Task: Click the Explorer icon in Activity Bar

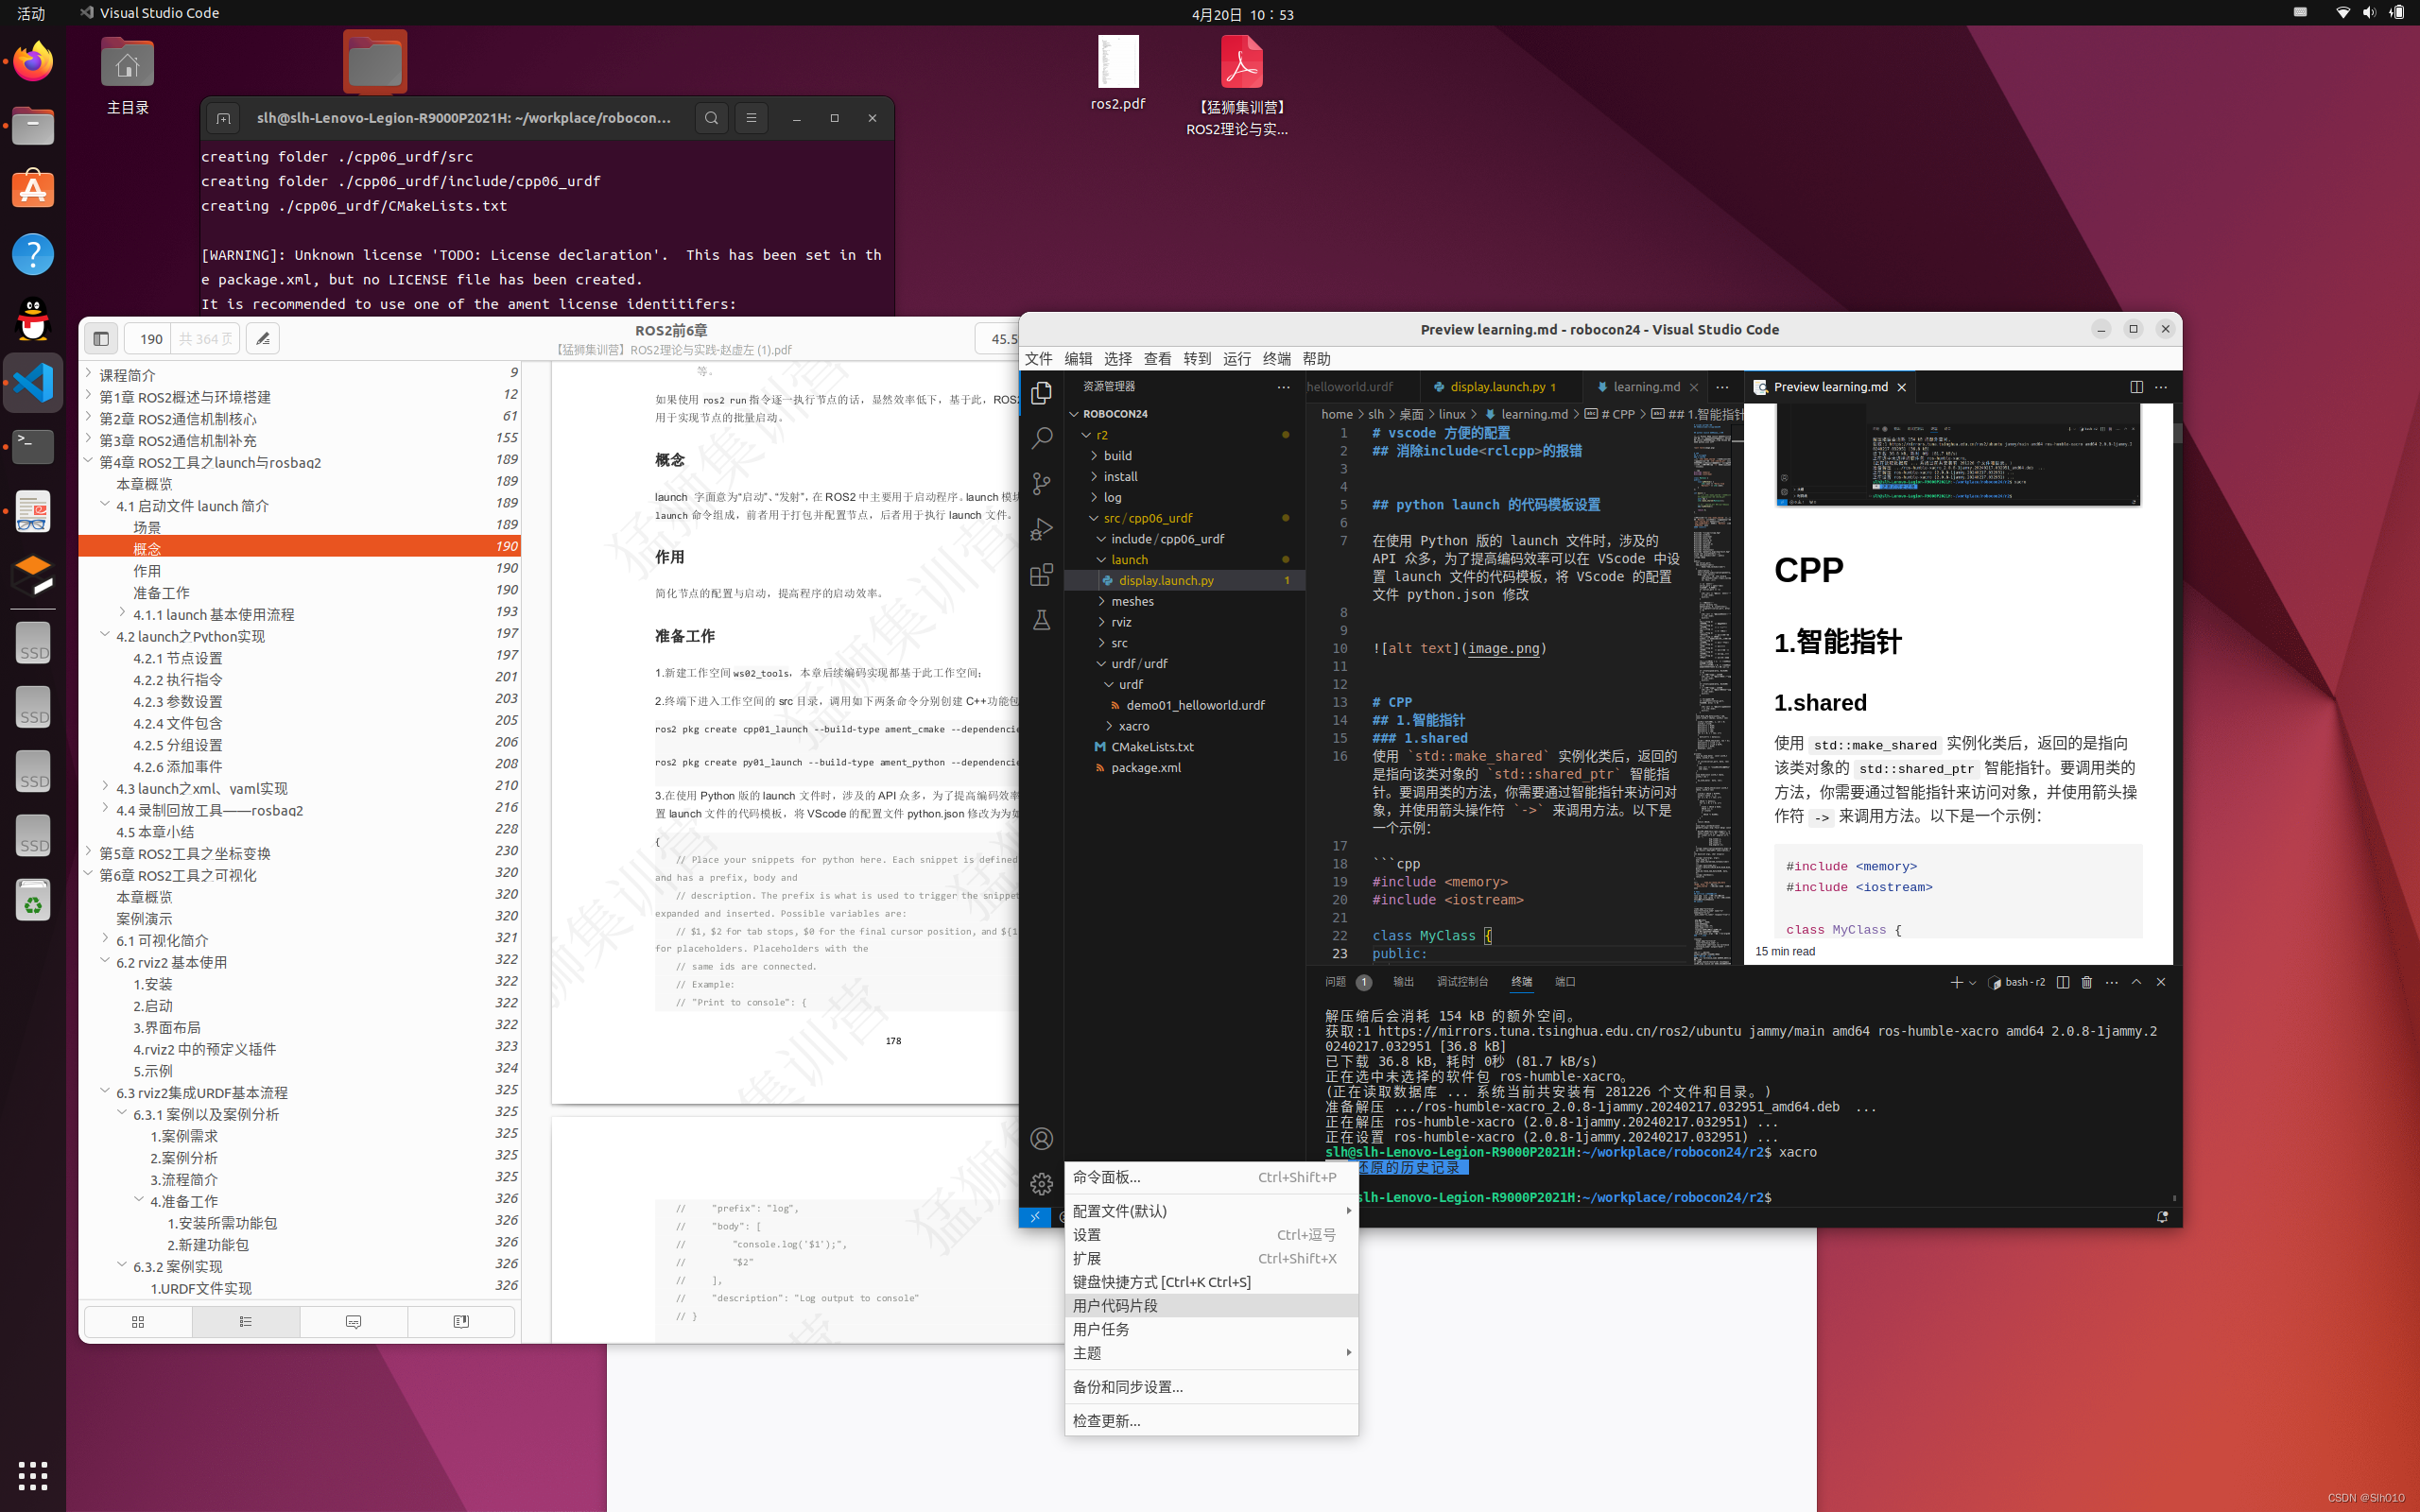Action: (x=1040, y=395)
